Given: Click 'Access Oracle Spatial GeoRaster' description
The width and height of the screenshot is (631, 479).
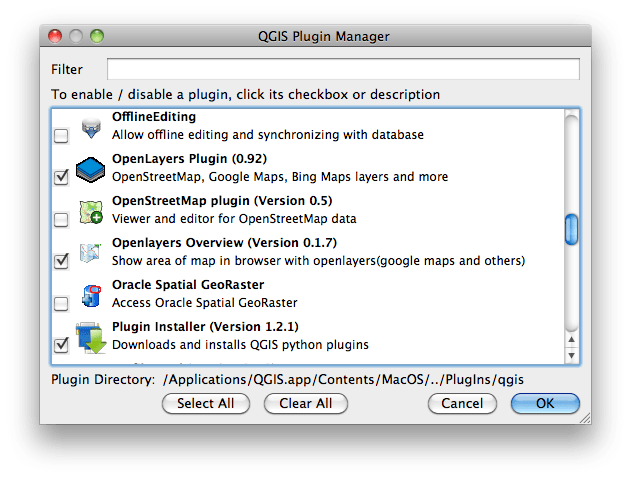Looking at the screenshot, I should point(205,303).
